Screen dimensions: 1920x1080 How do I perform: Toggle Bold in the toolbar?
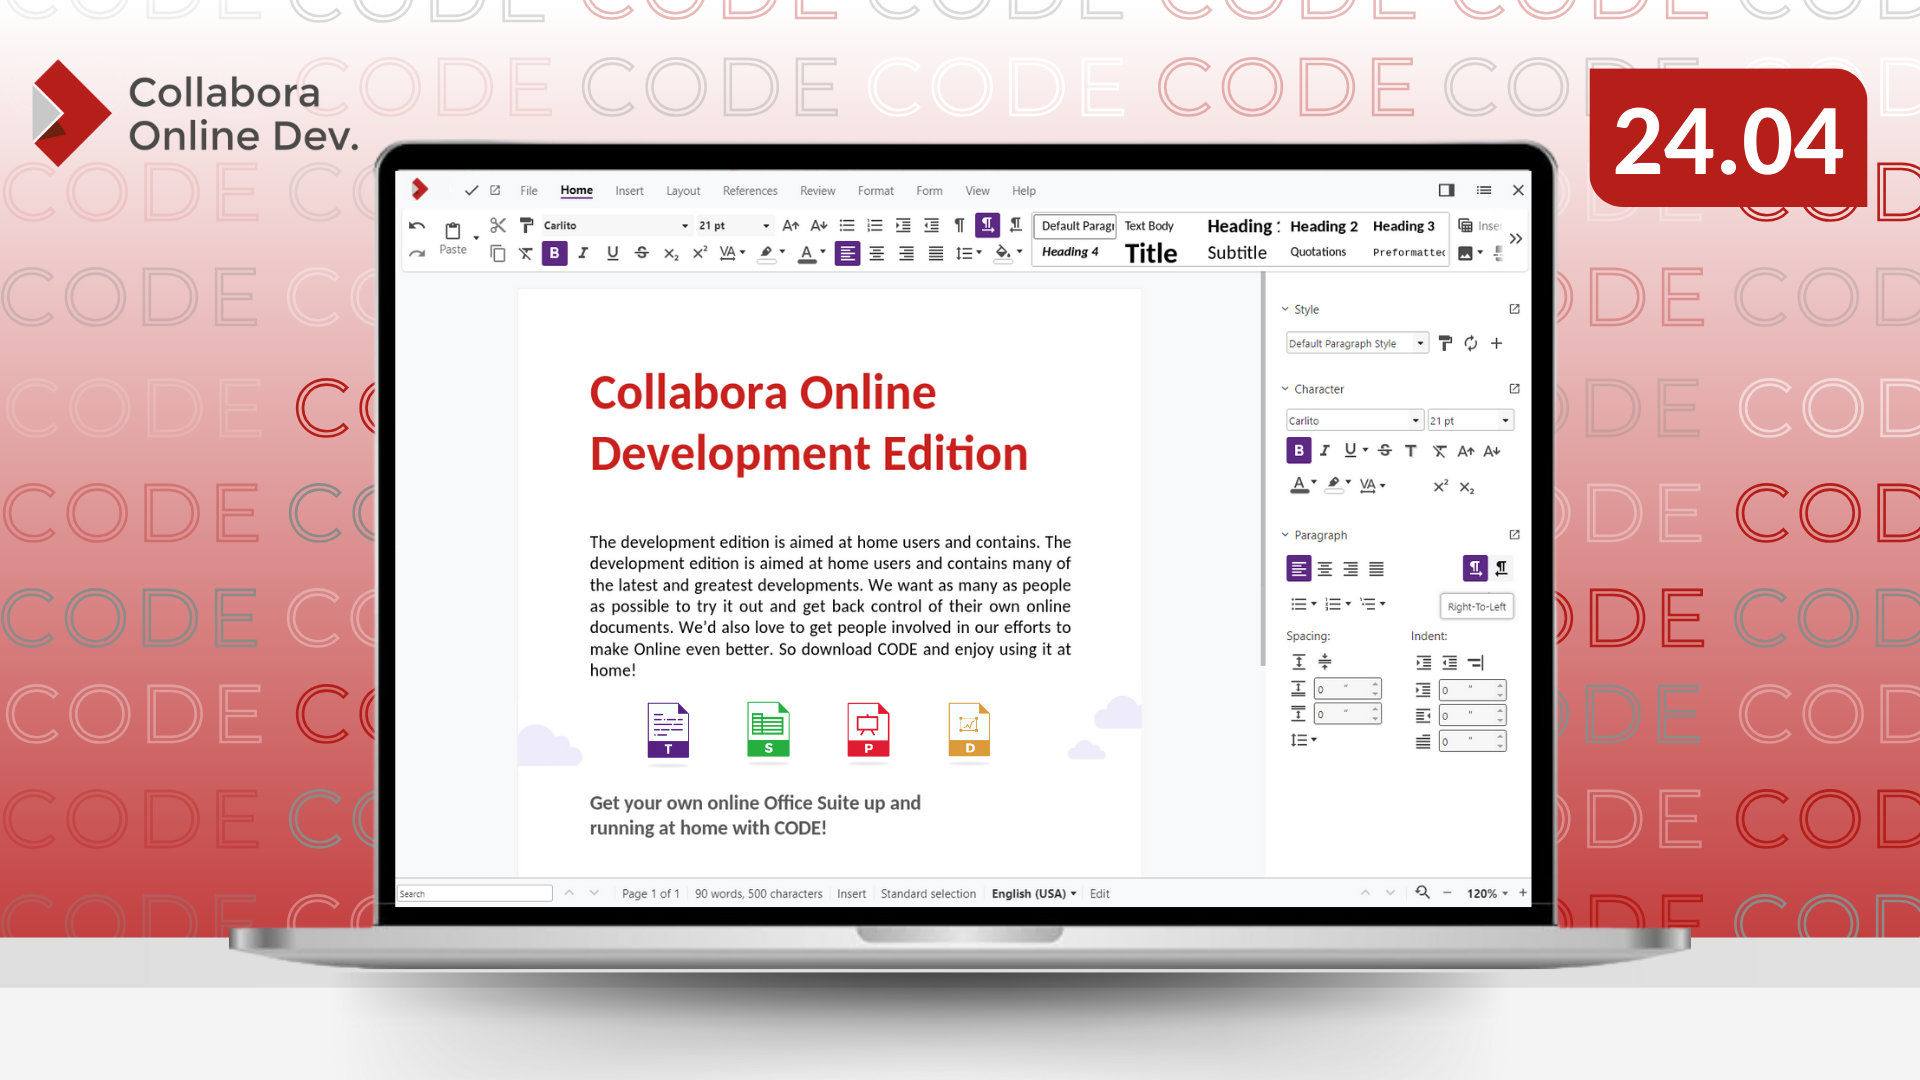[554, 254]
